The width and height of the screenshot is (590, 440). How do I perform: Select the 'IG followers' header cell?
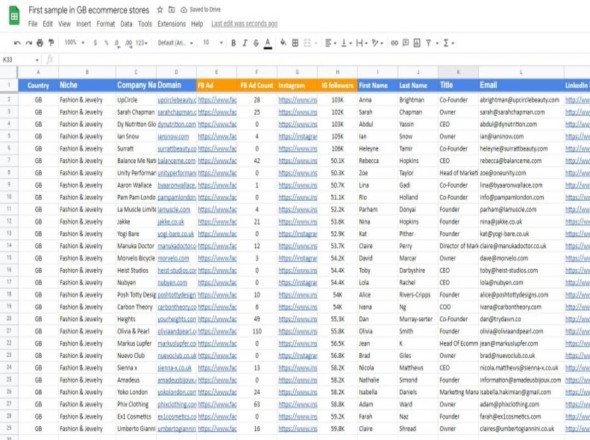[x=338, y=85]
